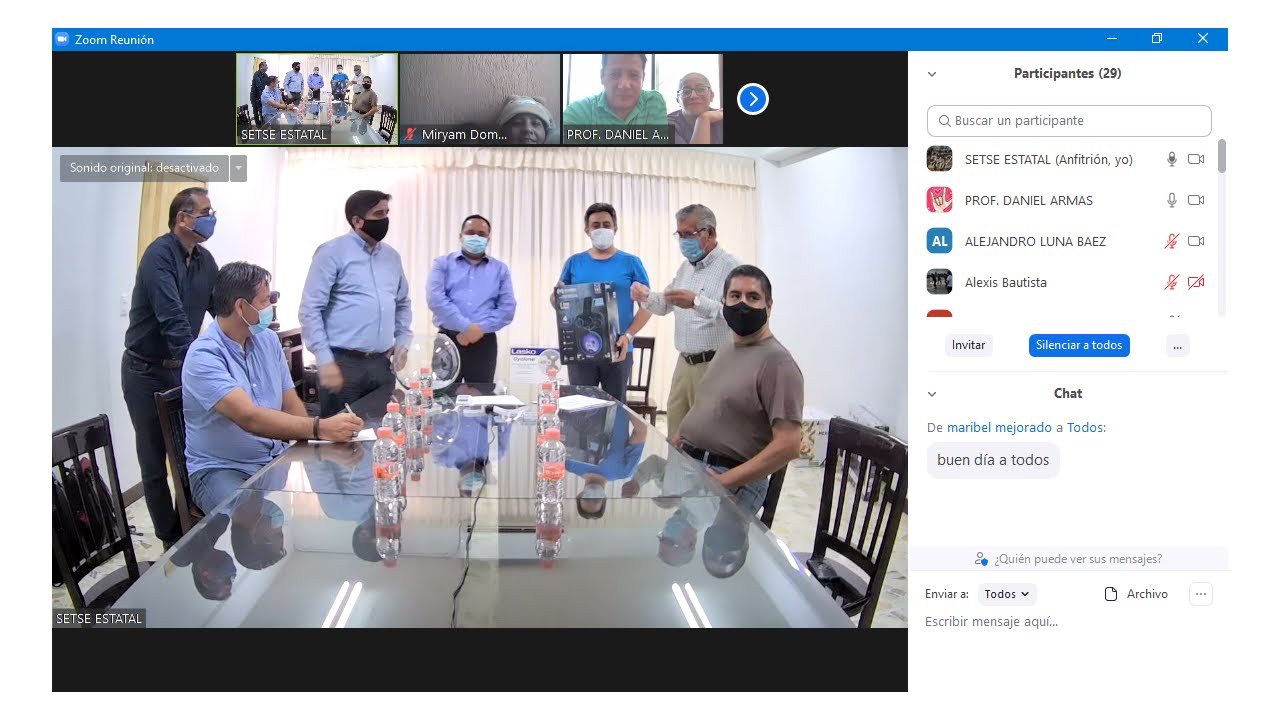Click the Invitar button
This screenshot has width=1280, height=720.
point(968,345)
